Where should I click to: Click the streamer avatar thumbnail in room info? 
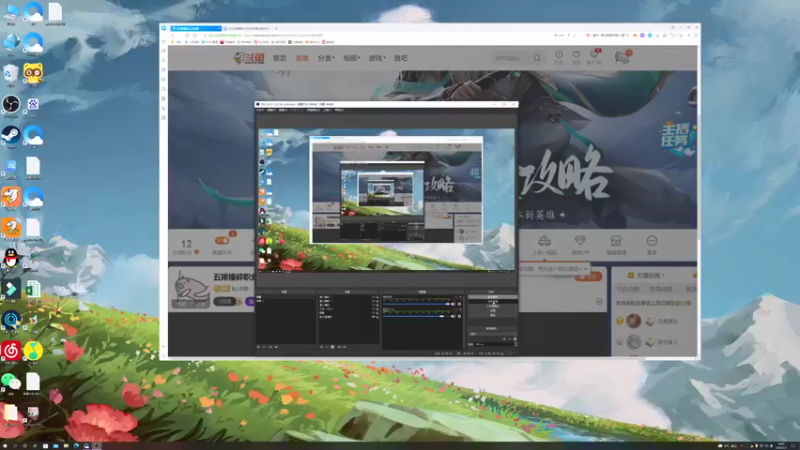pyautogui.click(x=190, y=288)
